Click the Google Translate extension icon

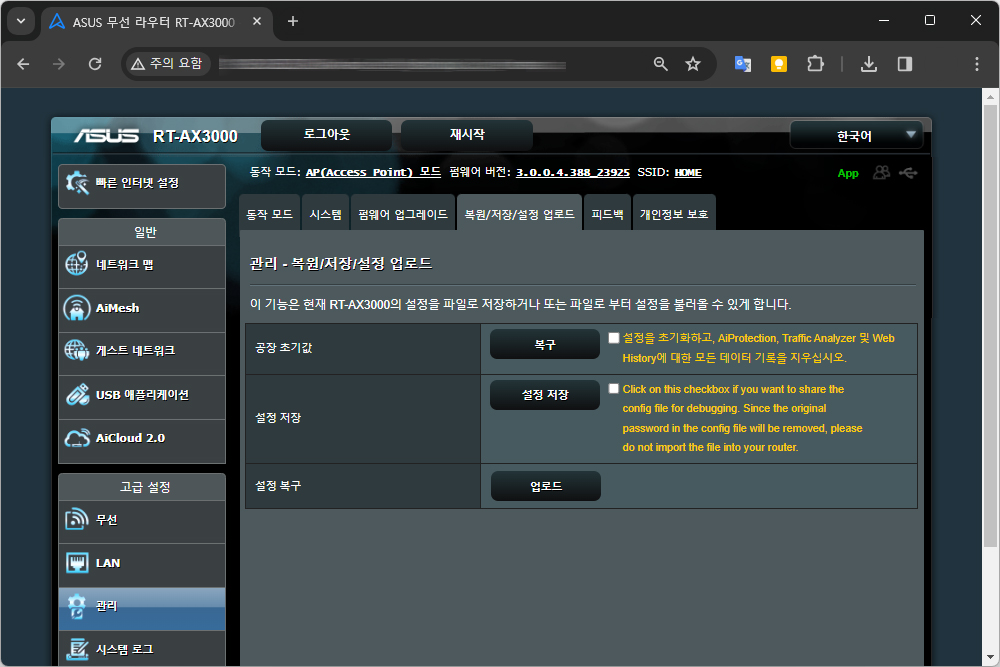743,64
